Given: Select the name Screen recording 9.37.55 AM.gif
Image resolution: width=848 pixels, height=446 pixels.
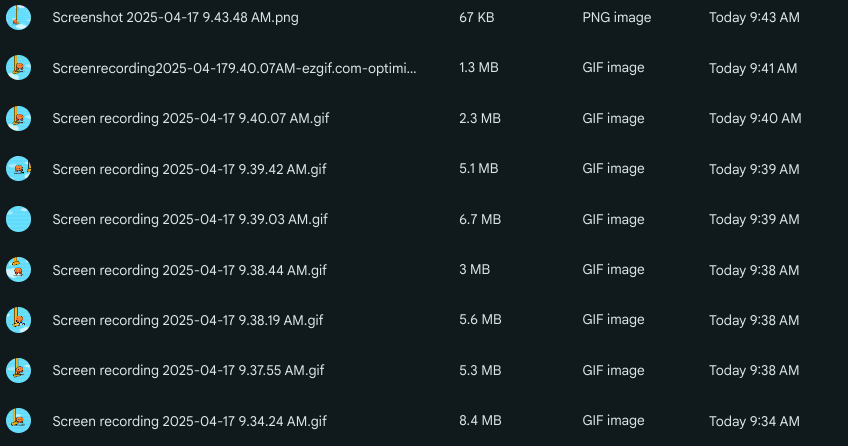Looking at the screenshot, I should pyautogui.click(x=188, y=370).
